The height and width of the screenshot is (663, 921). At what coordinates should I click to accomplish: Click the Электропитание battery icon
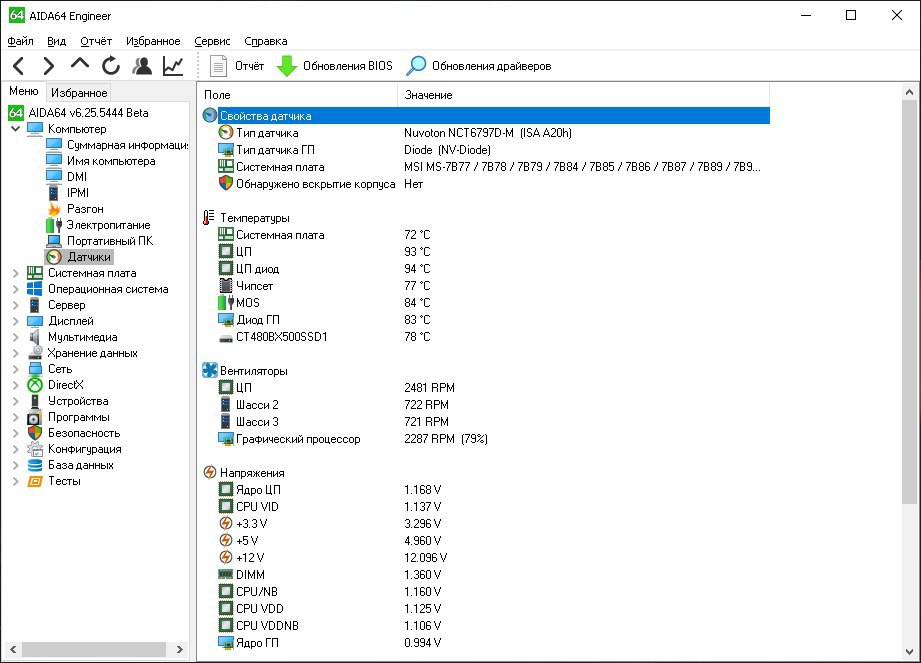tap(54, 225)
